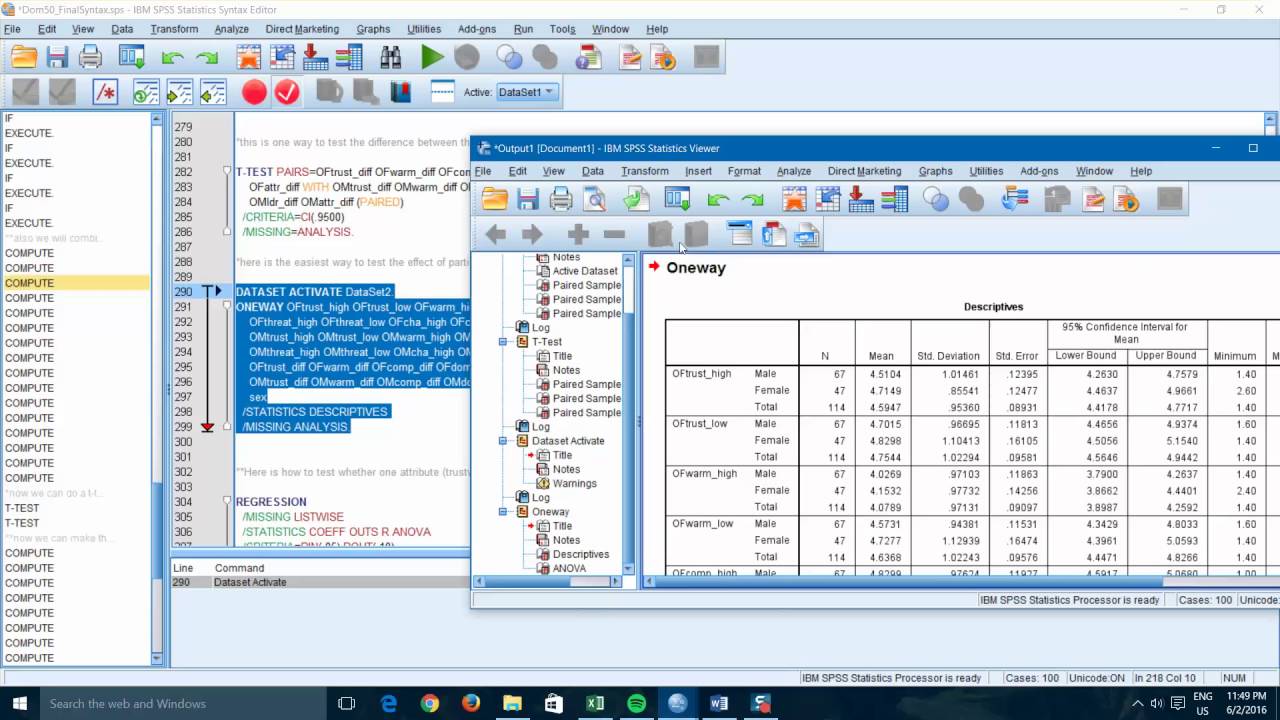
Task: Collapse the Dataset Activate outline node
Action: (505, 441)
